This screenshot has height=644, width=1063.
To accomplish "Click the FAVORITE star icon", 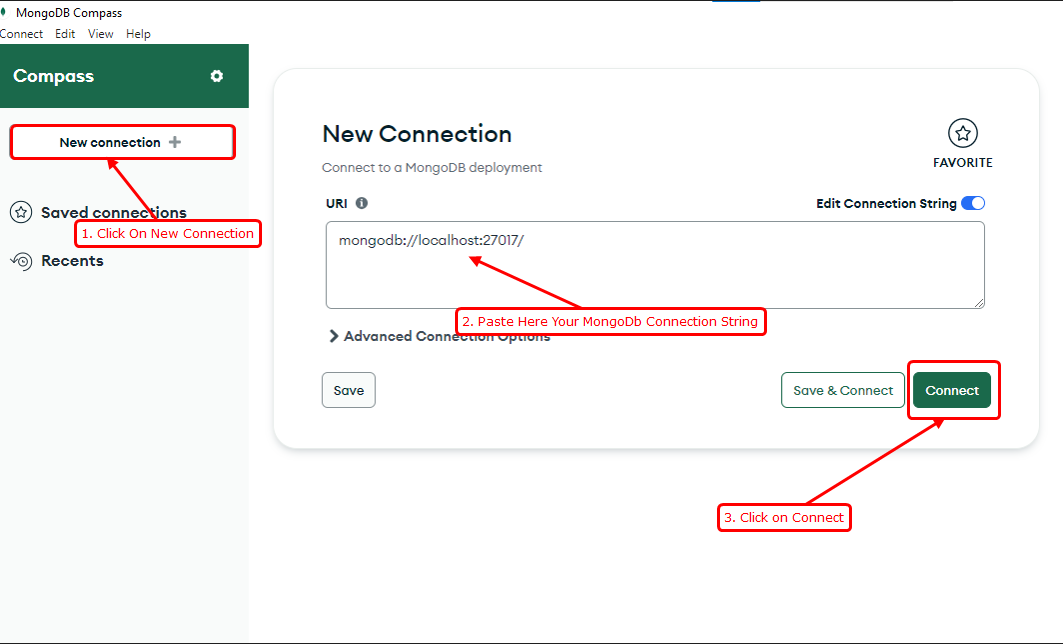I will 963,131.
